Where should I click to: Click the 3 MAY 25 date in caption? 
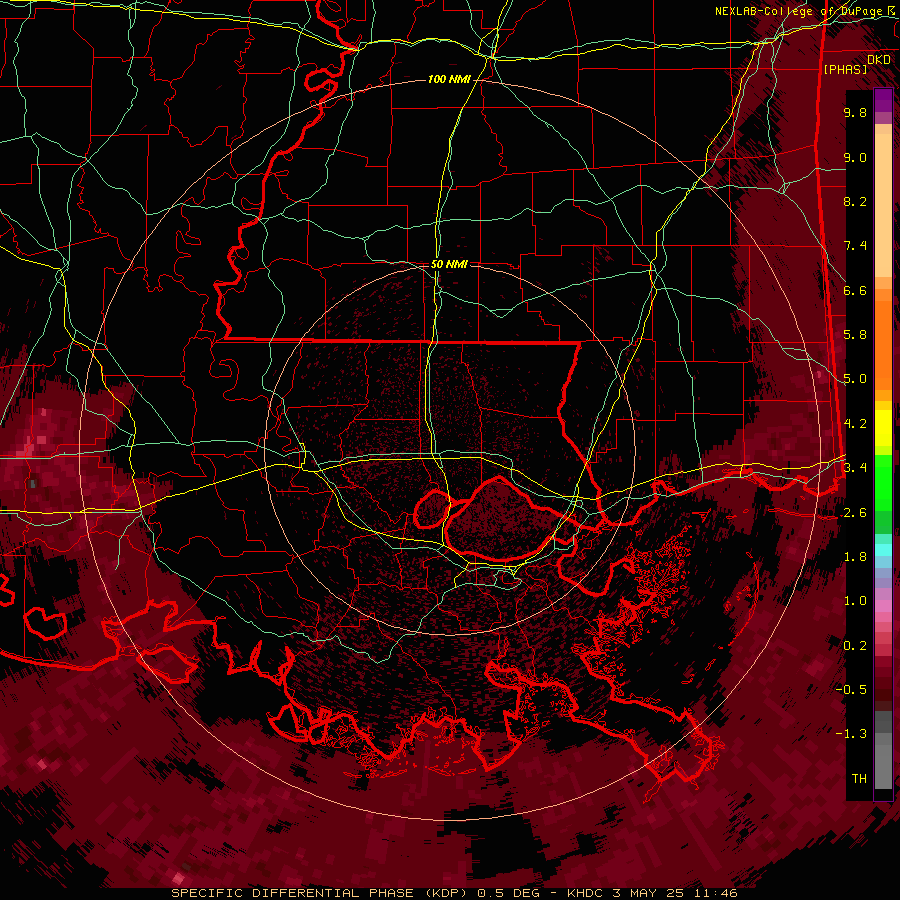click(x=649, y=893)
